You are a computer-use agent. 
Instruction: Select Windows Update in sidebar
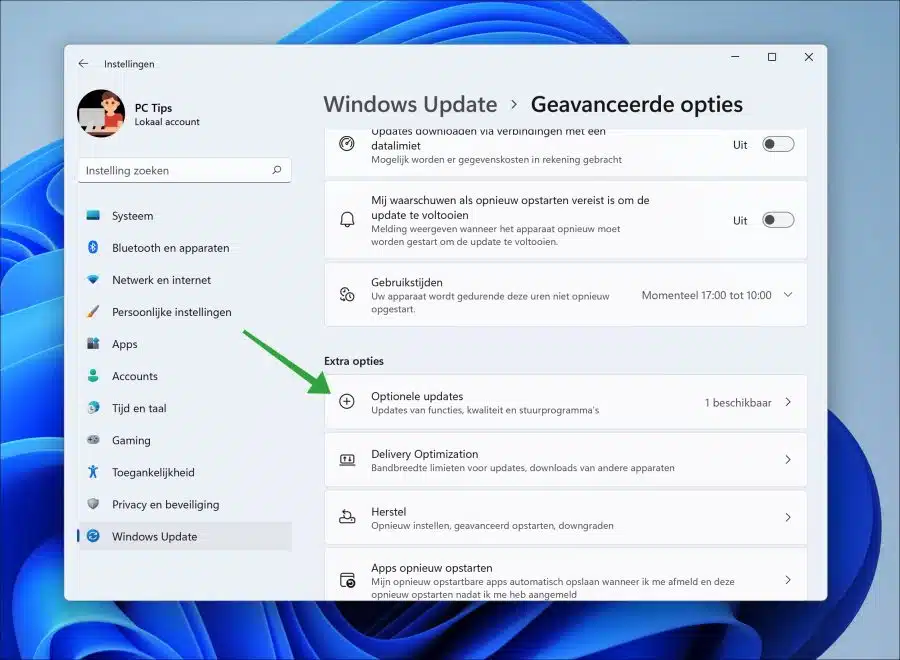pos(185,537)
